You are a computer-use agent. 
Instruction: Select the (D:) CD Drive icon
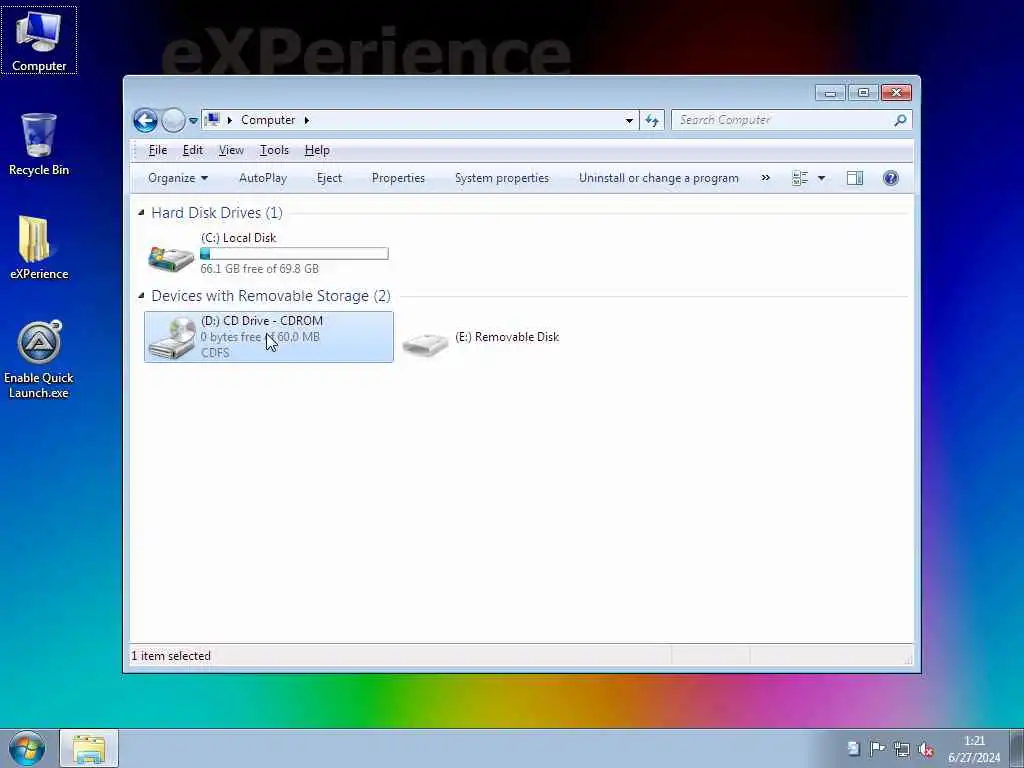172,337
